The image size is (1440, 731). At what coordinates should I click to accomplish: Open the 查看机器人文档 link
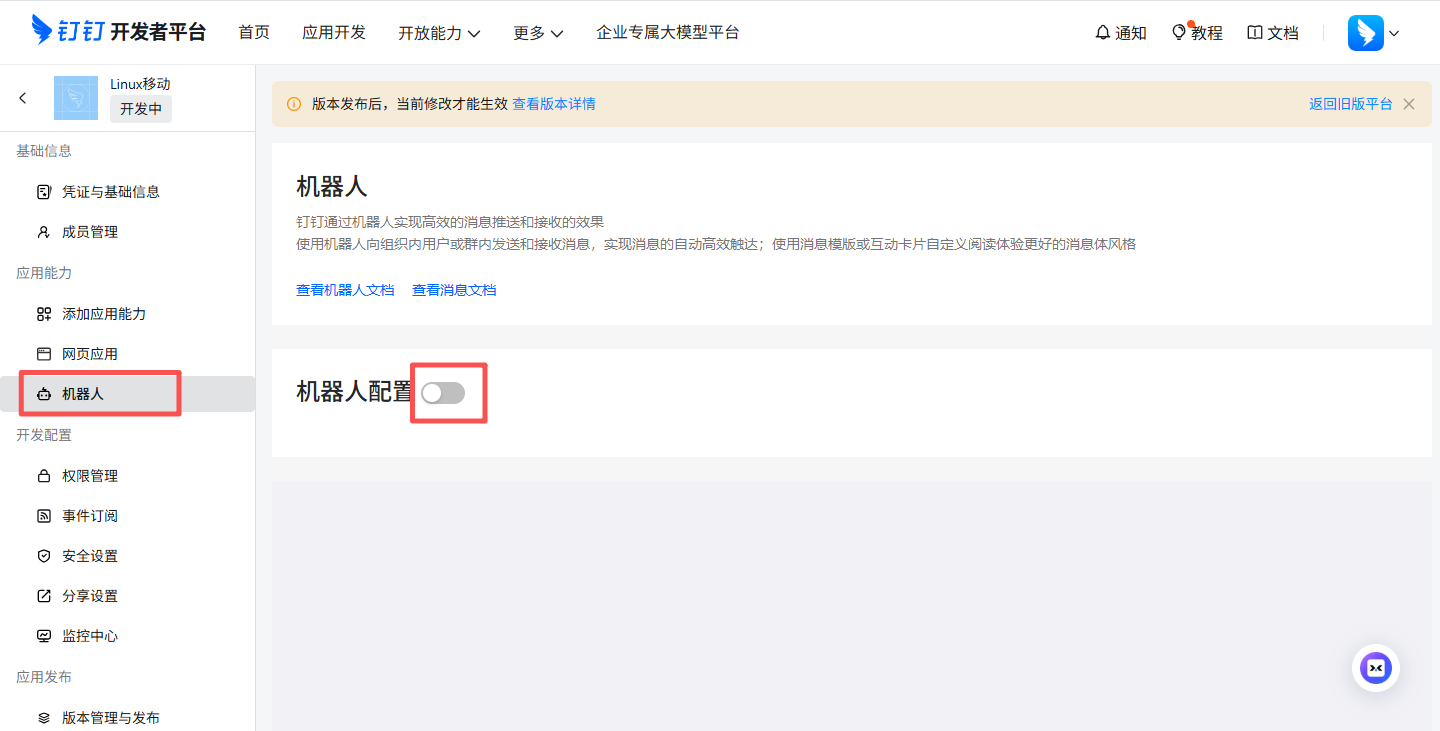(x=345, y=290)
